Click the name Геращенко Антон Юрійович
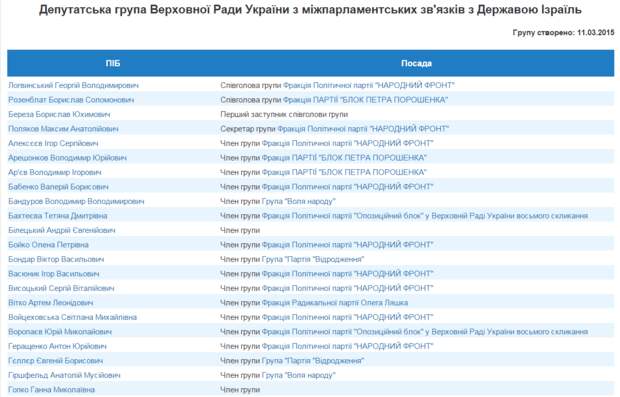This screenshot has width=620, height=397. tap(57, 346)
